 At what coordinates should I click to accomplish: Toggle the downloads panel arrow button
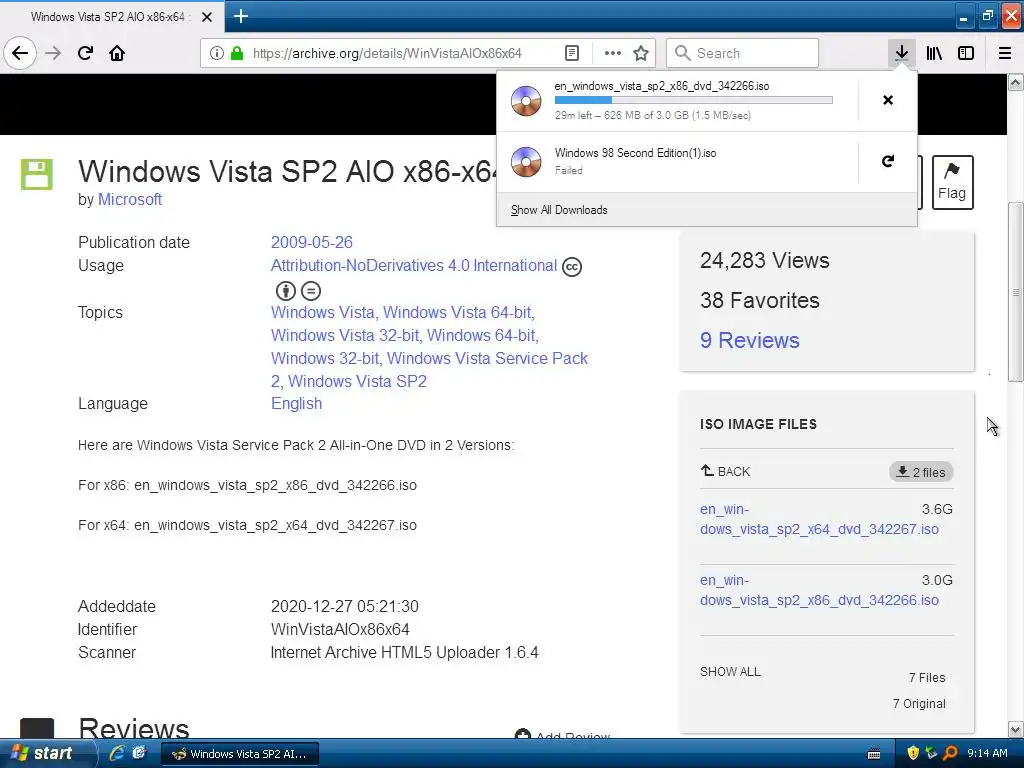point(901,53)
